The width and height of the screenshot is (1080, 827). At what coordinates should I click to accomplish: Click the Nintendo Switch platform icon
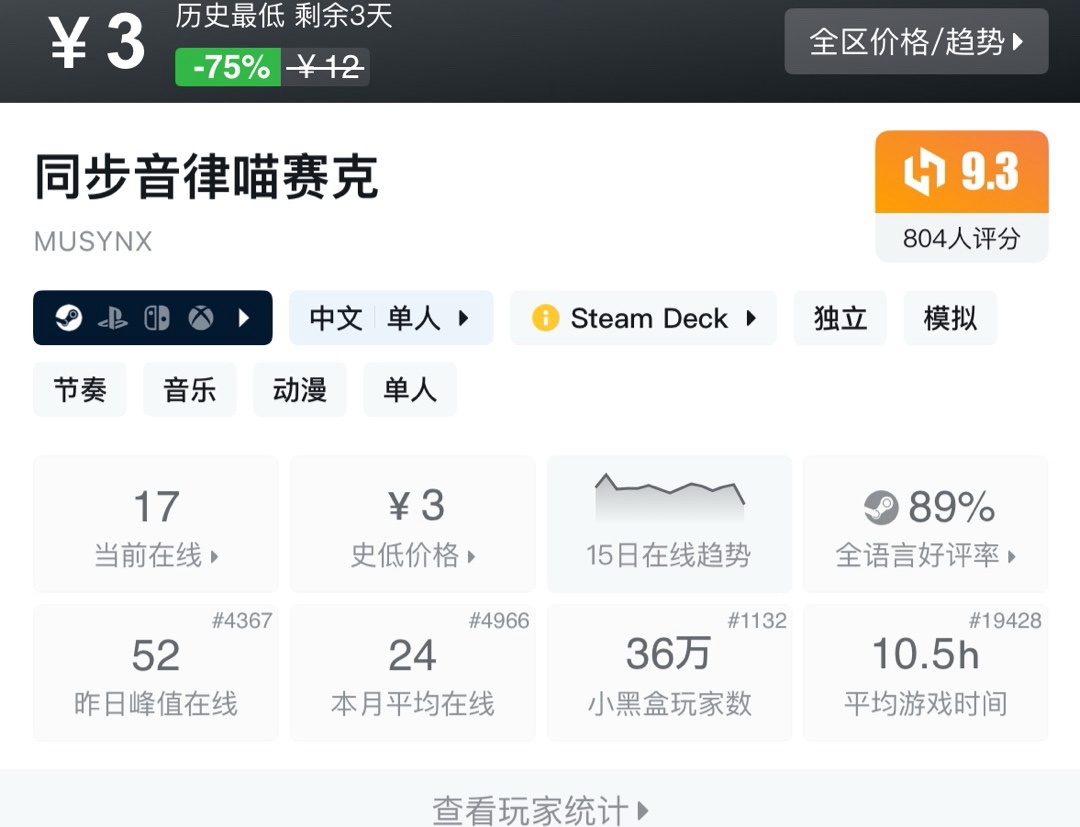(x=156, y=318)
